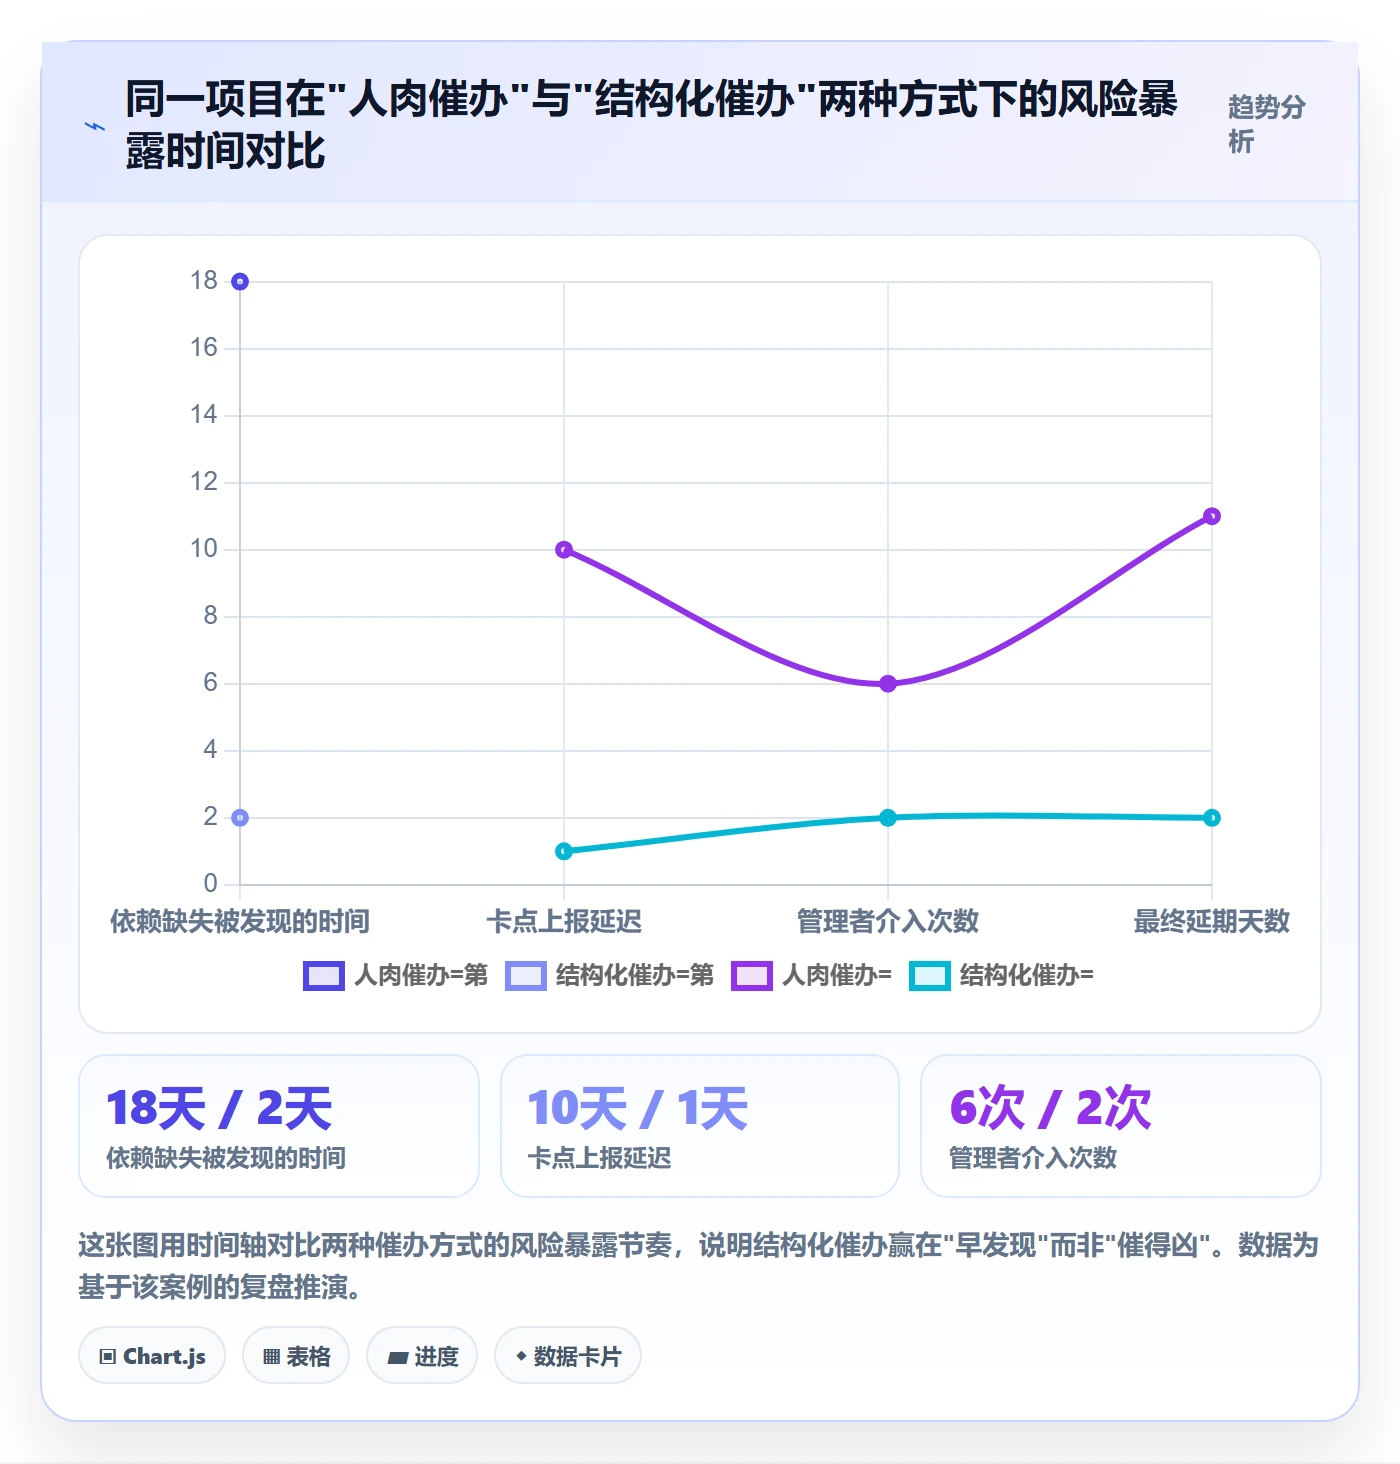Screen dimensions: 1400x1464
Task: Click the lightning bolt icon beside the title
Action: tap(95, 126)
